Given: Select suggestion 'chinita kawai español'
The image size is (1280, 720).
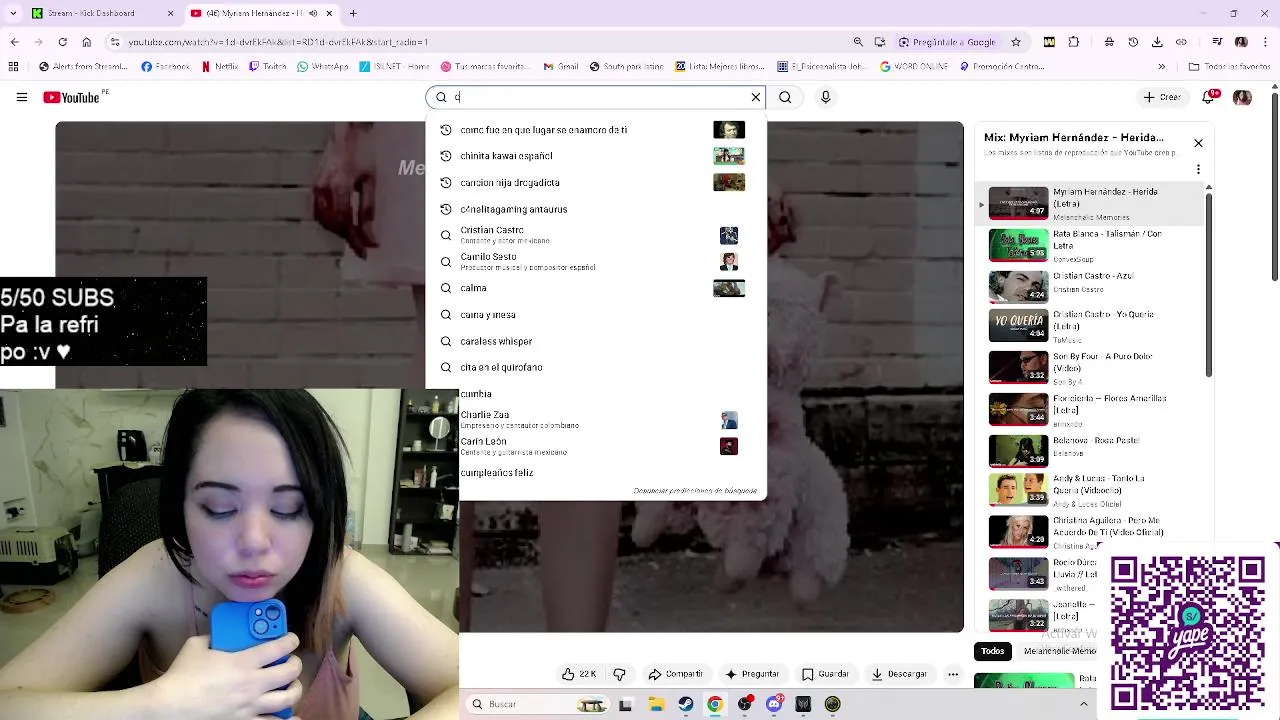Looking at the screenshot, I should click(595, 156).
